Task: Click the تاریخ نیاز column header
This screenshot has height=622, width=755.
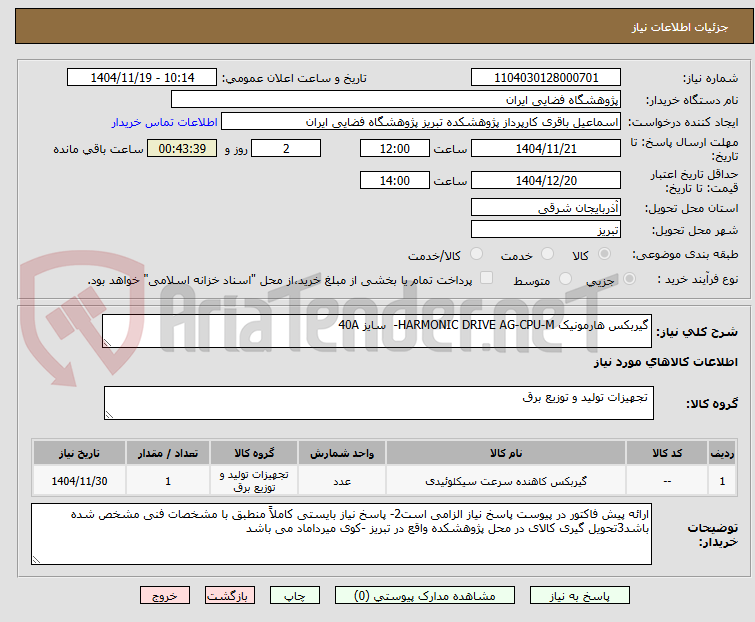Action: [x=79, y=453]
